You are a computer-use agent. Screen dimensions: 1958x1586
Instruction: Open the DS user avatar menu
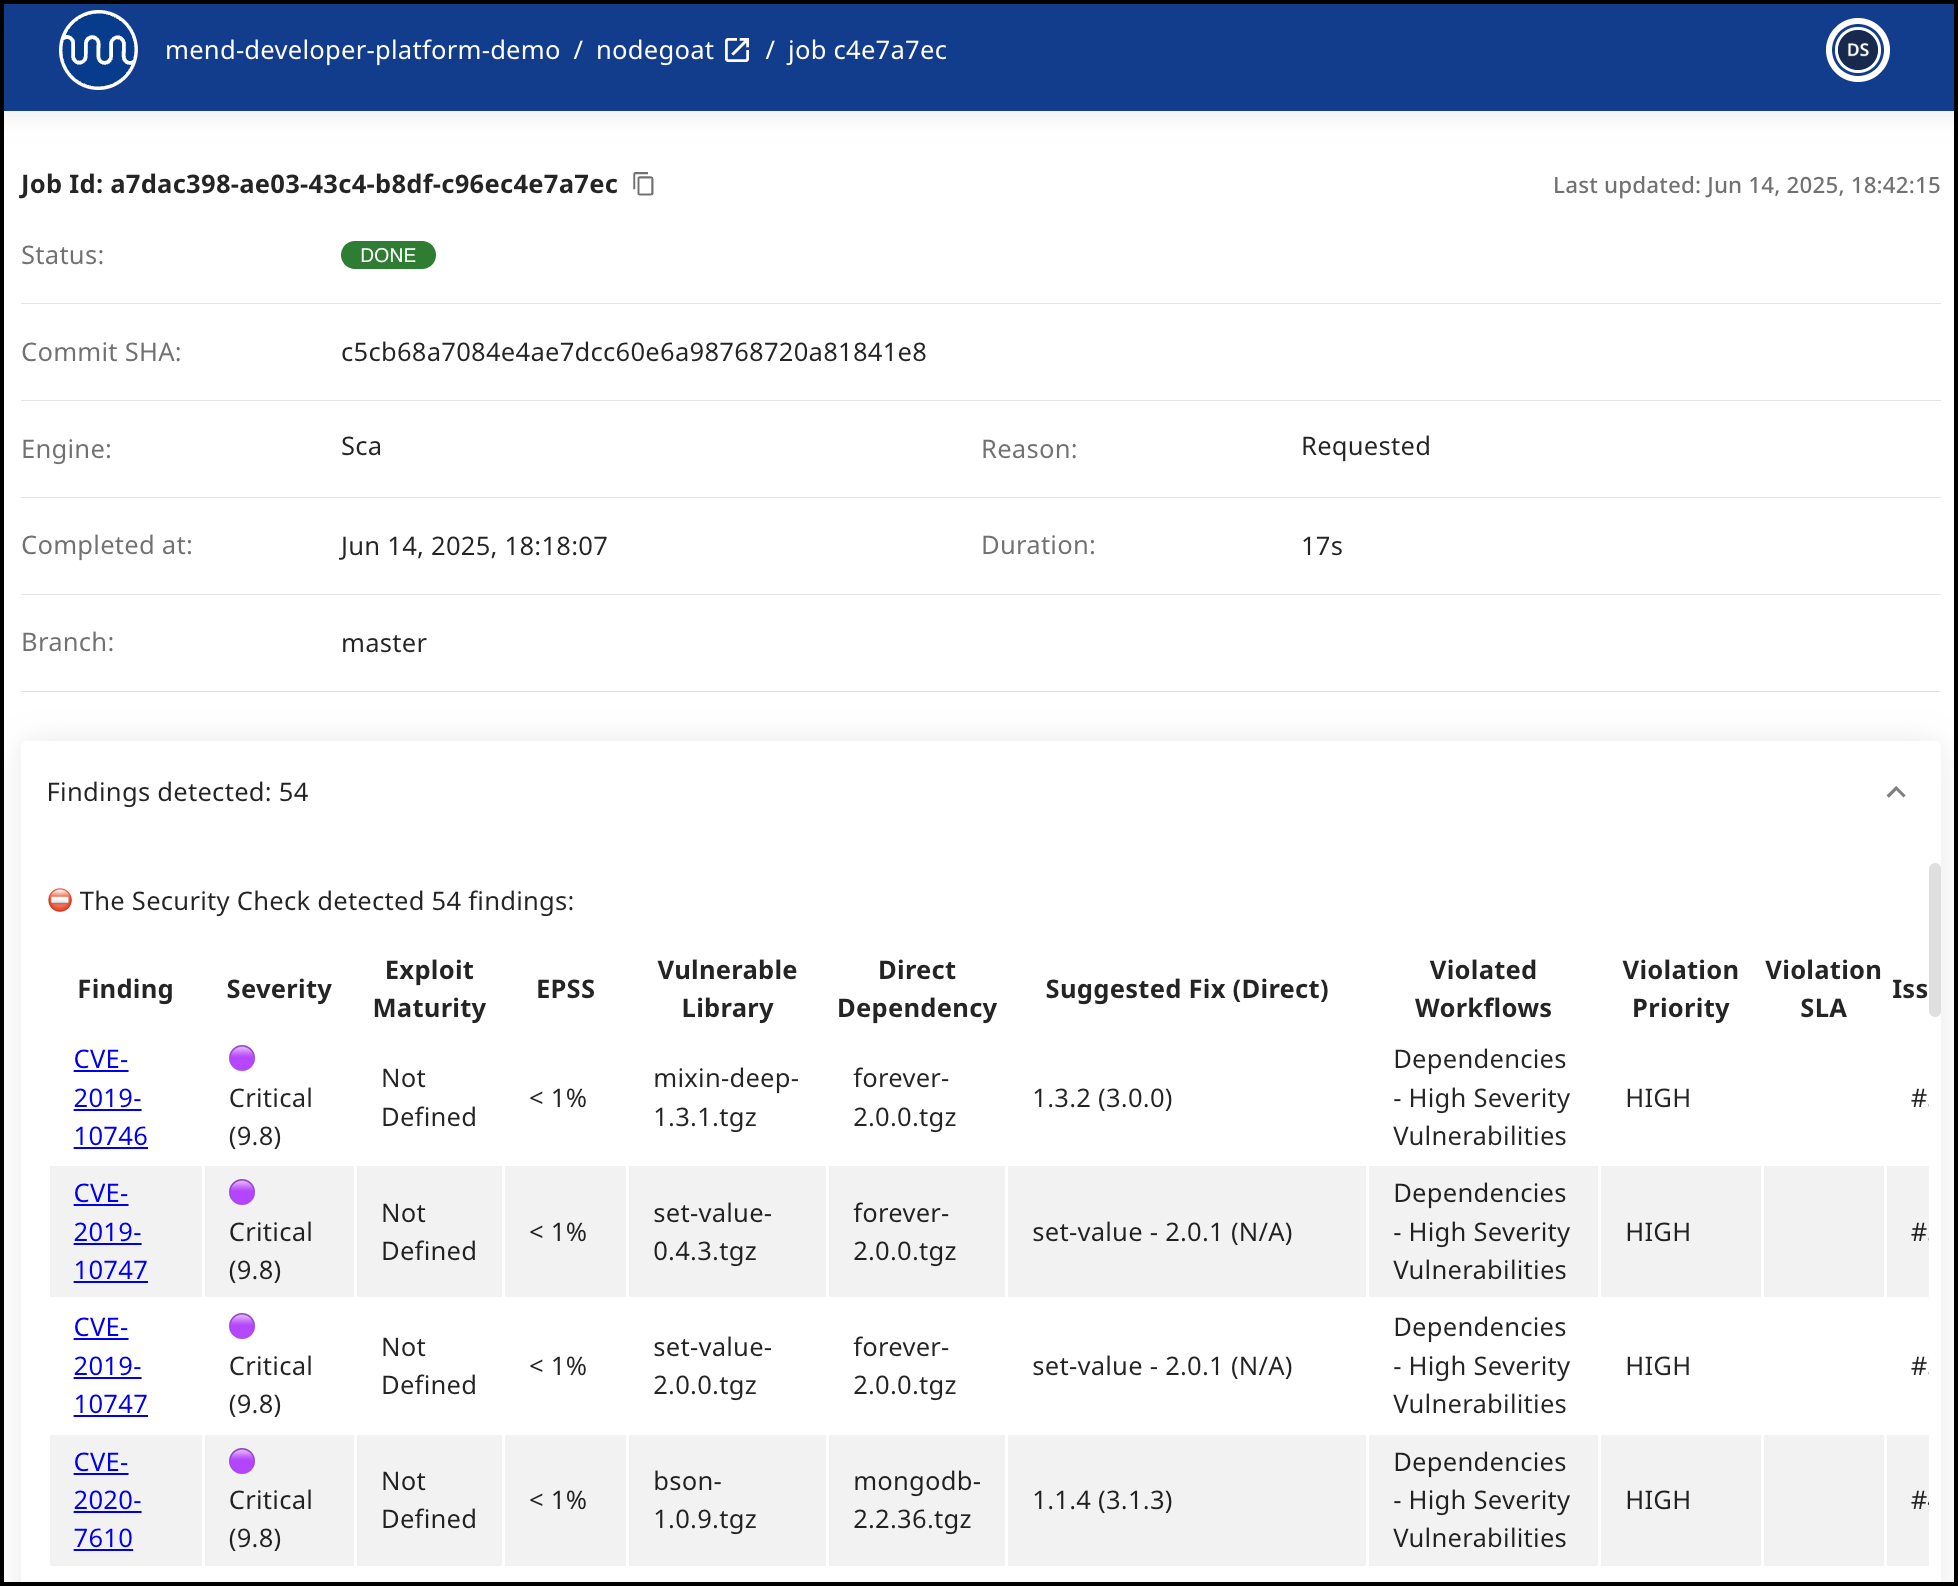pos(1856,50)
